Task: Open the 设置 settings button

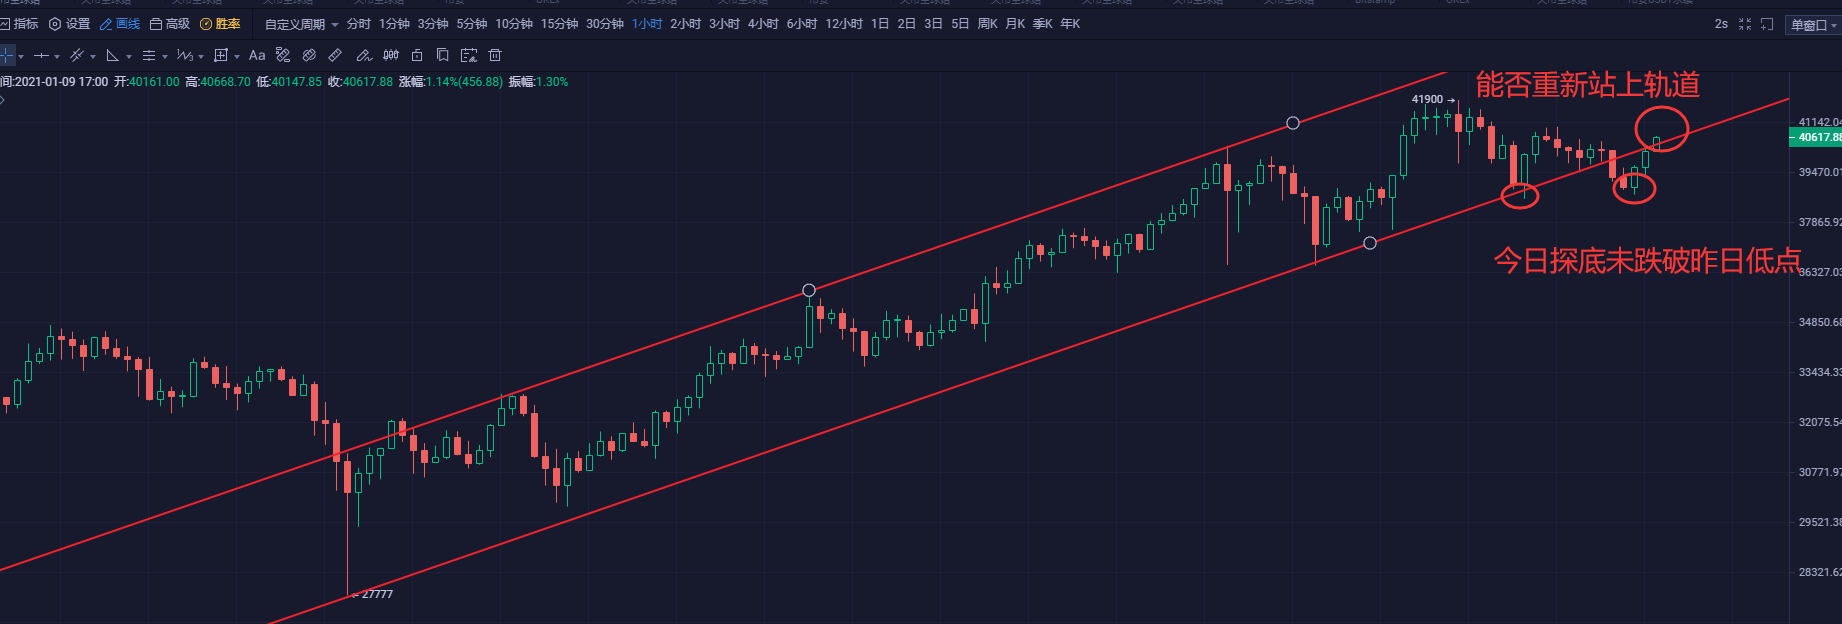Action: tap(69, 24)
